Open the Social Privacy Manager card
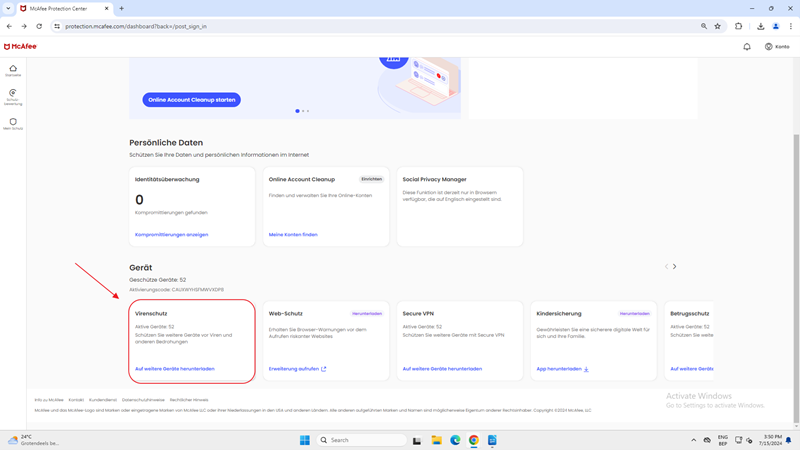The height and width of the screenshot is (450, 800). click(x=460, y=207)
